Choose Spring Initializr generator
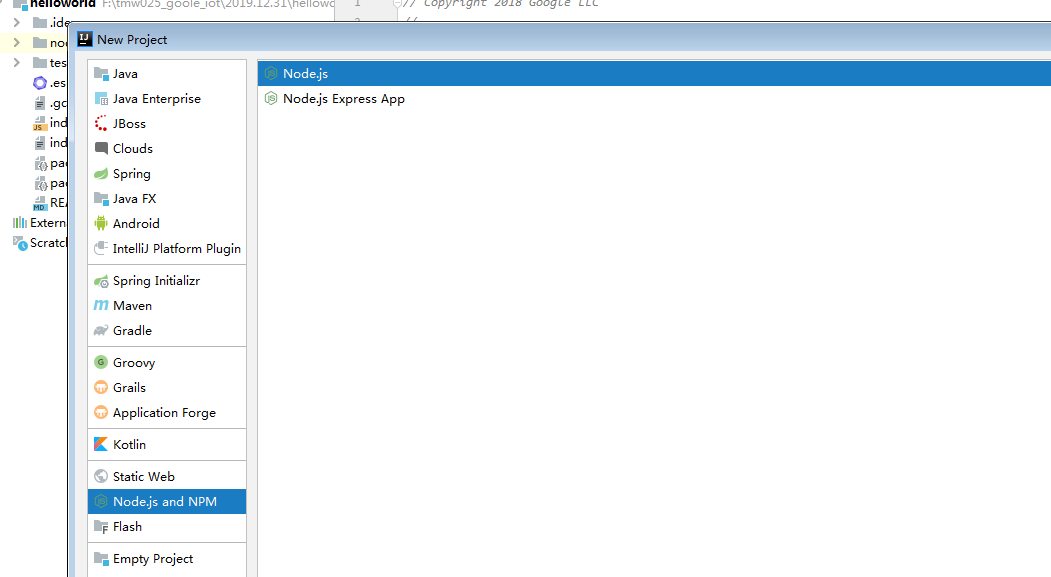The height and width of the screenshot is (577, 1051). click(x=167, y=281)
